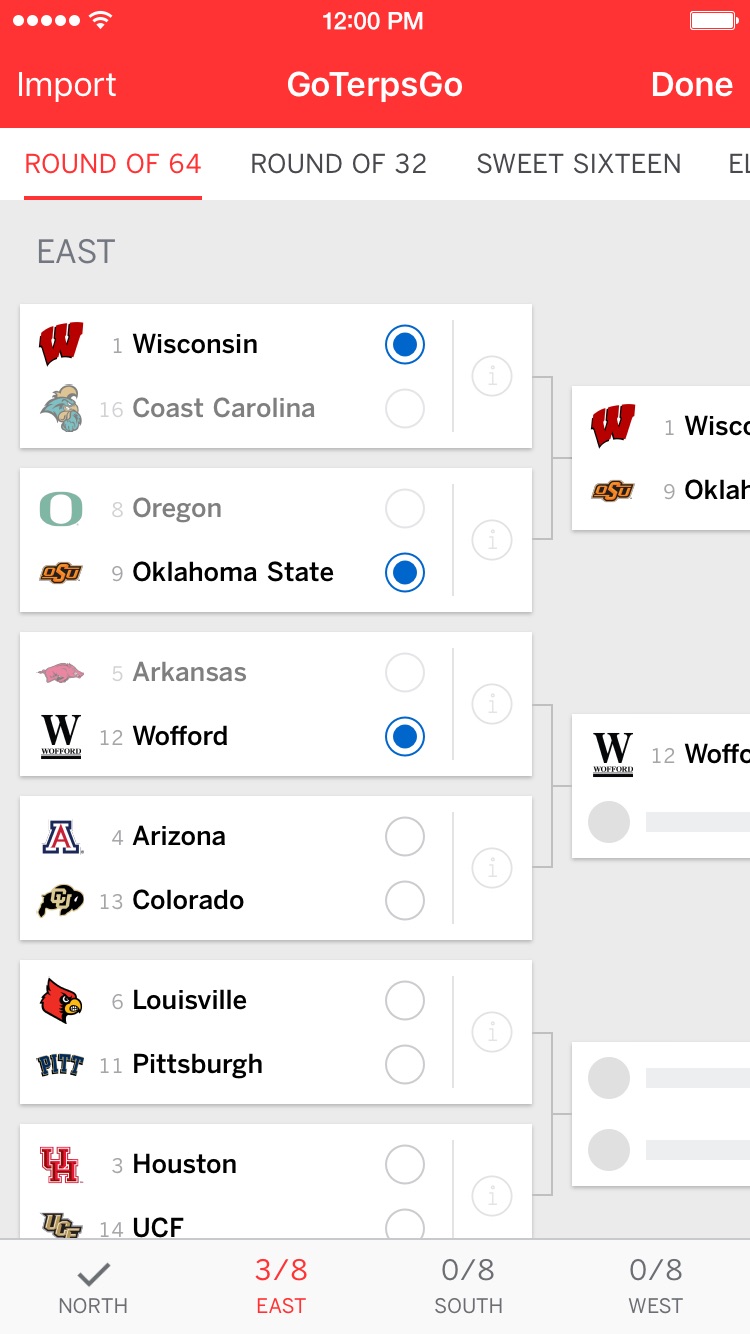750x1334 pixels.
Task: Pick Colorado radio button
Action: pos(405,900)
